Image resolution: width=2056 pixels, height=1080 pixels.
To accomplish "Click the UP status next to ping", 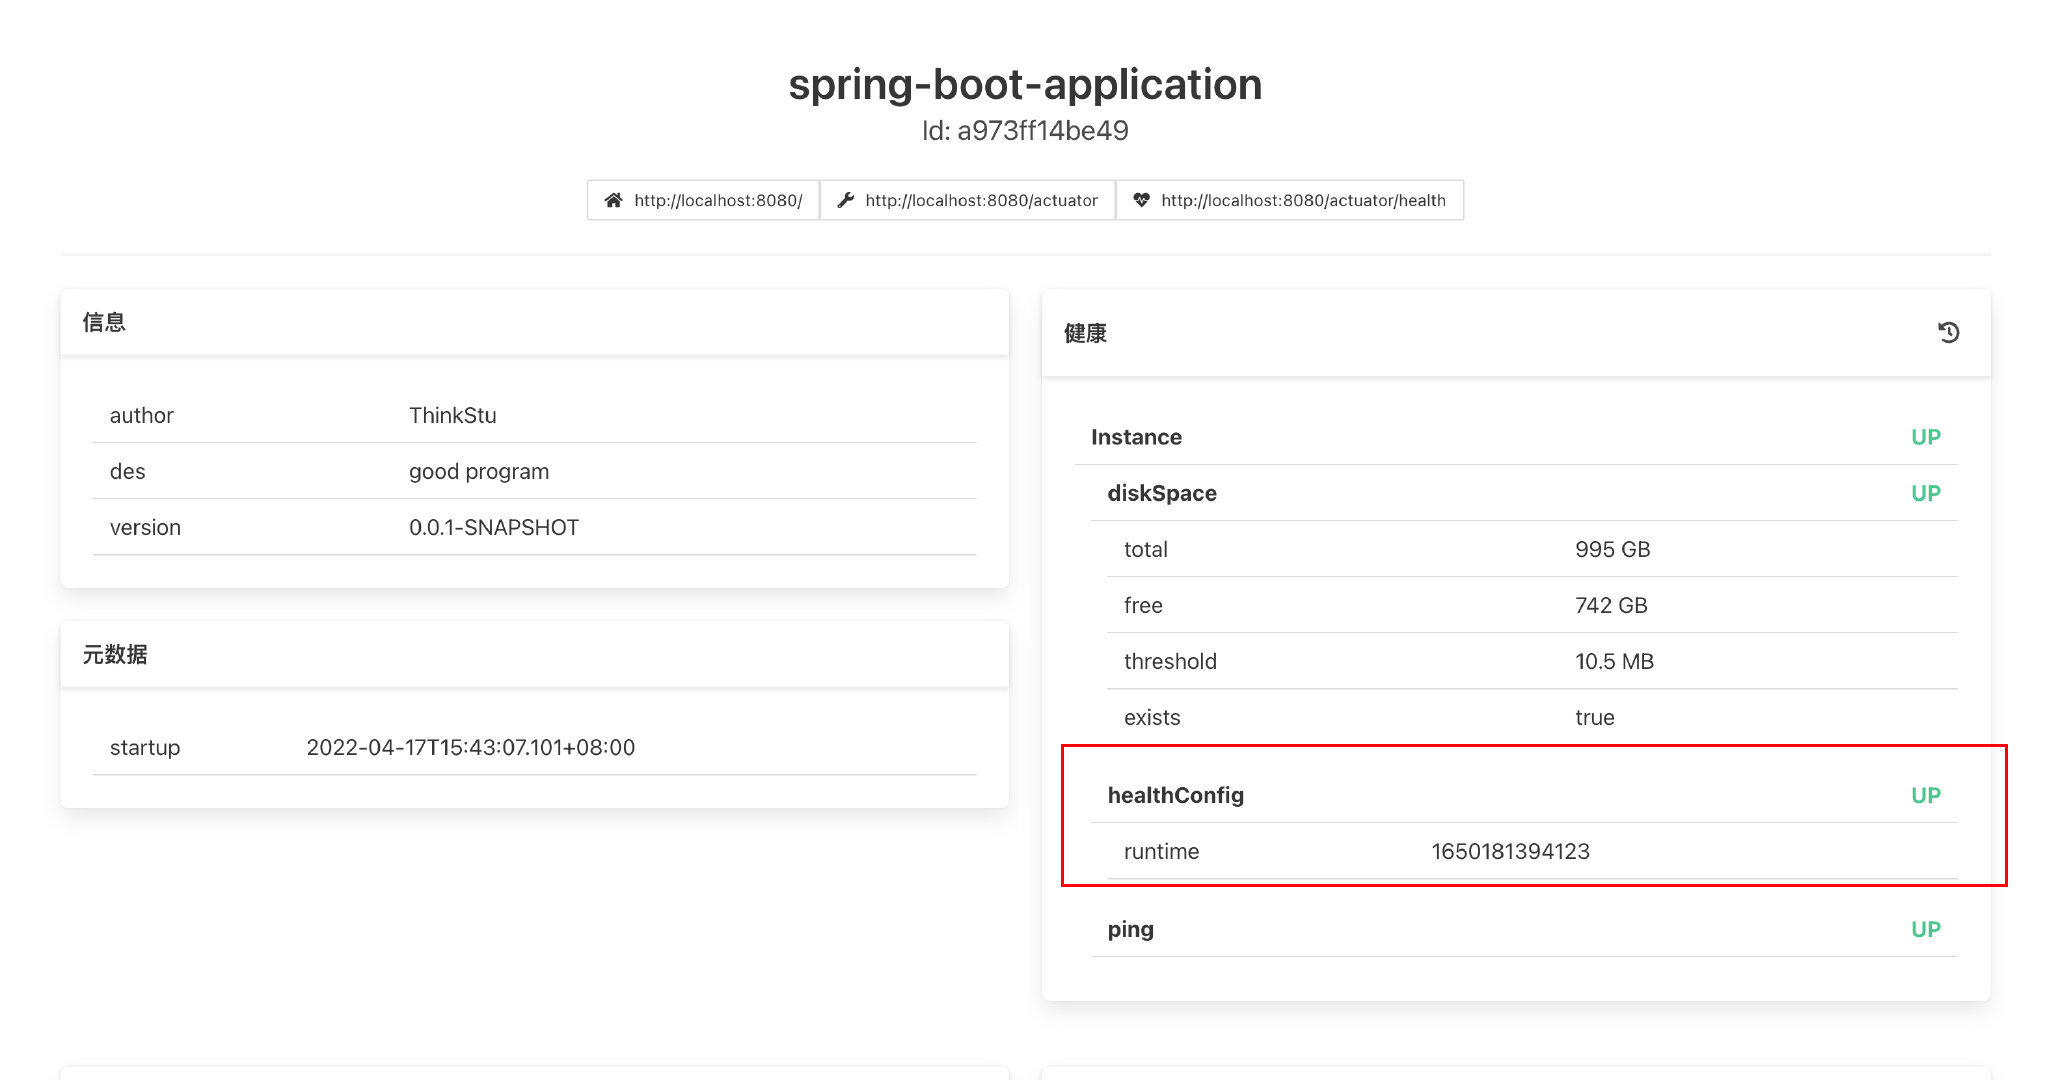I will tap(1925, 929).
